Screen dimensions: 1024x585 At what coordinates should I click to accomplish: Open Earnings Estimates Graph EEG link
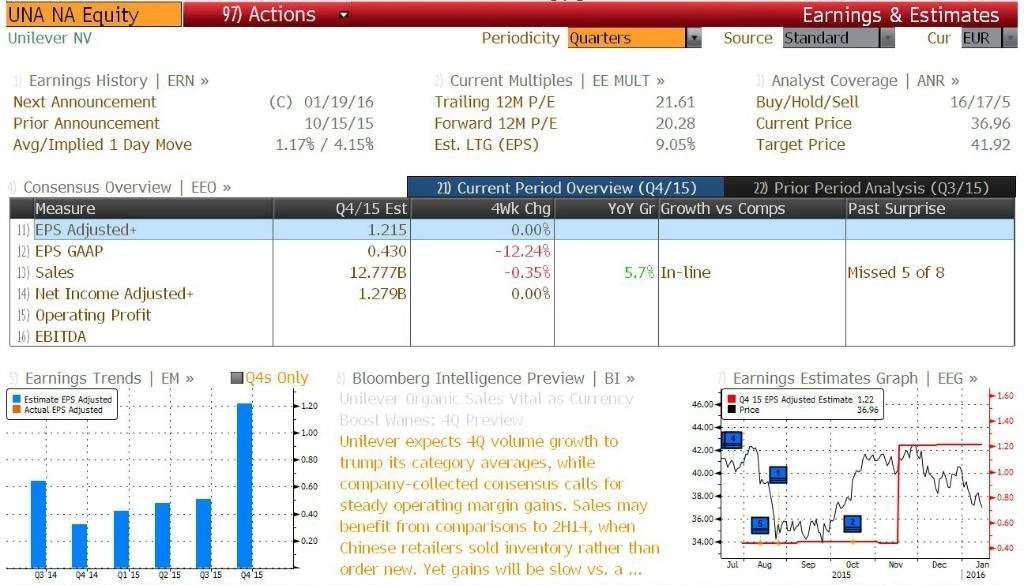click(855, 378)
